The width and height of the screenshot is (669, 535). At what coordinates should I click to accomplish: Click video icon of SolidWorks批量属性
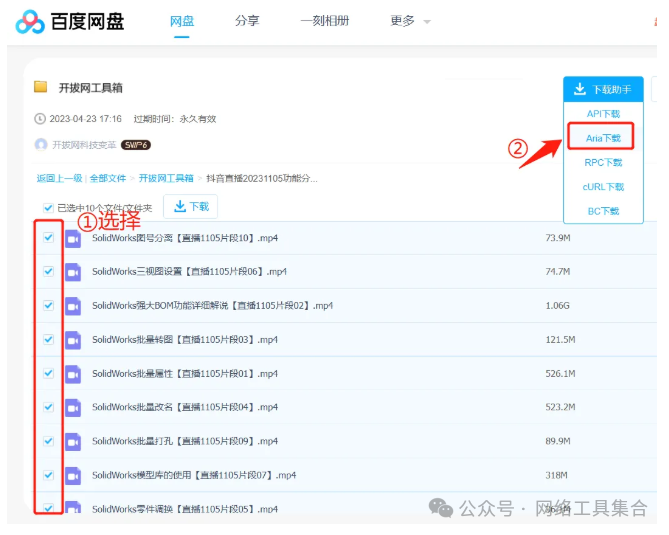pyautogui.click(x=73, y=374)
